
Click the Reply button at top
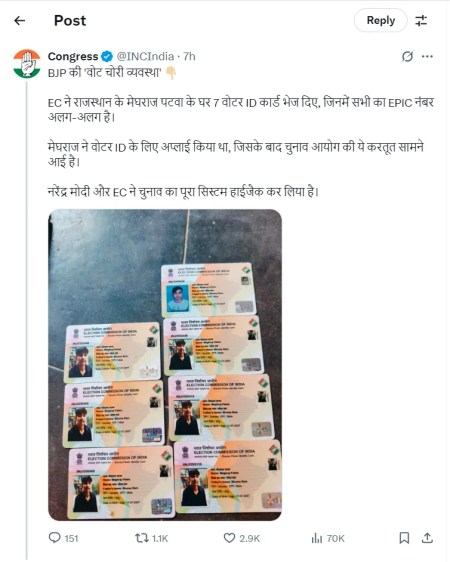pyautogui.click(x=380, y=20)
